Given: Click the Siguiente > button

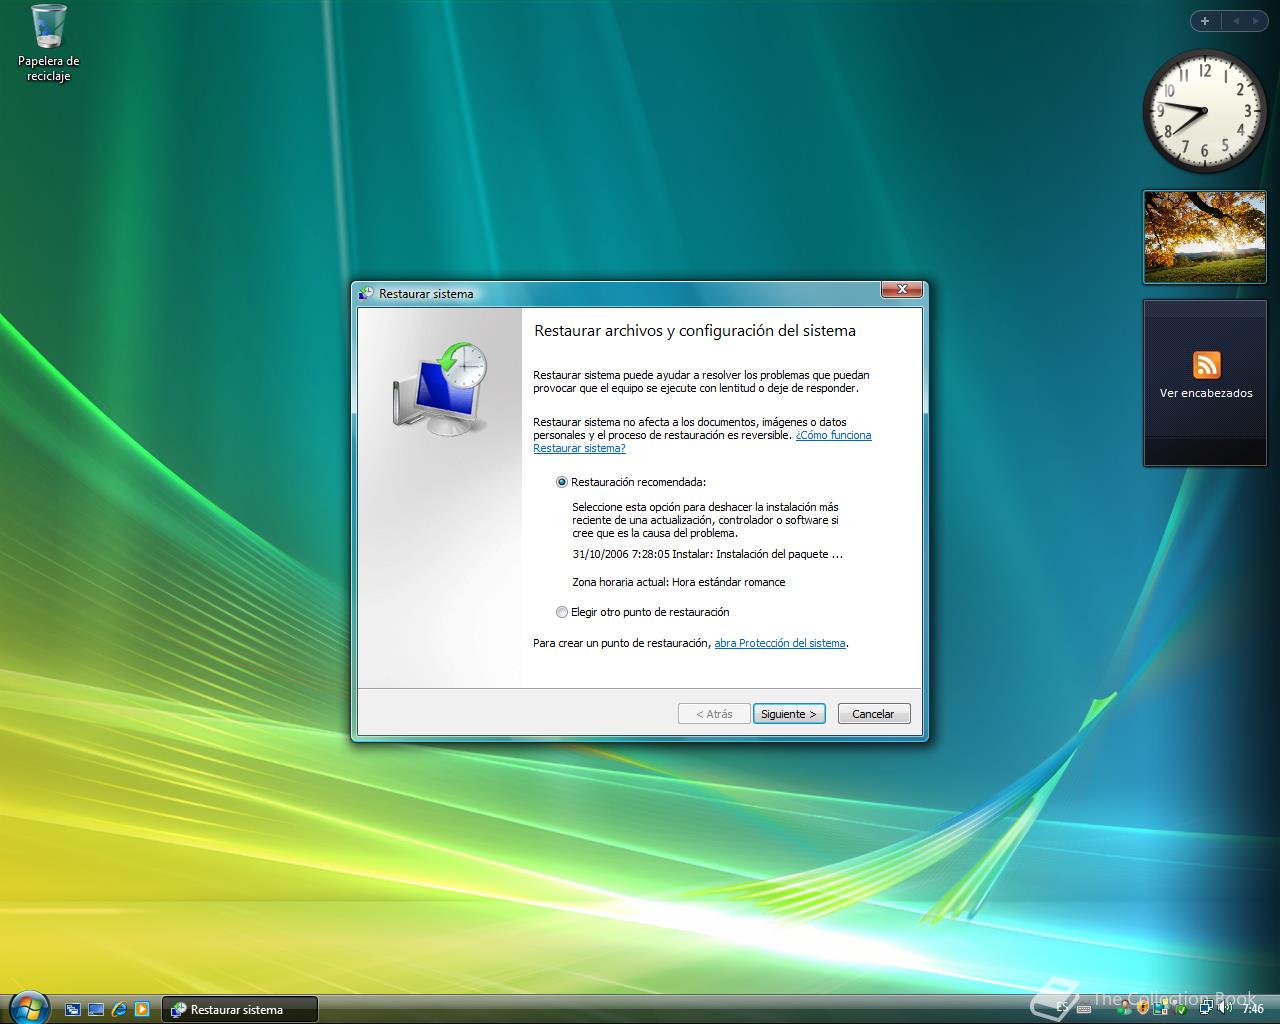Looking at the screenshot, I should tap(789, 714).
